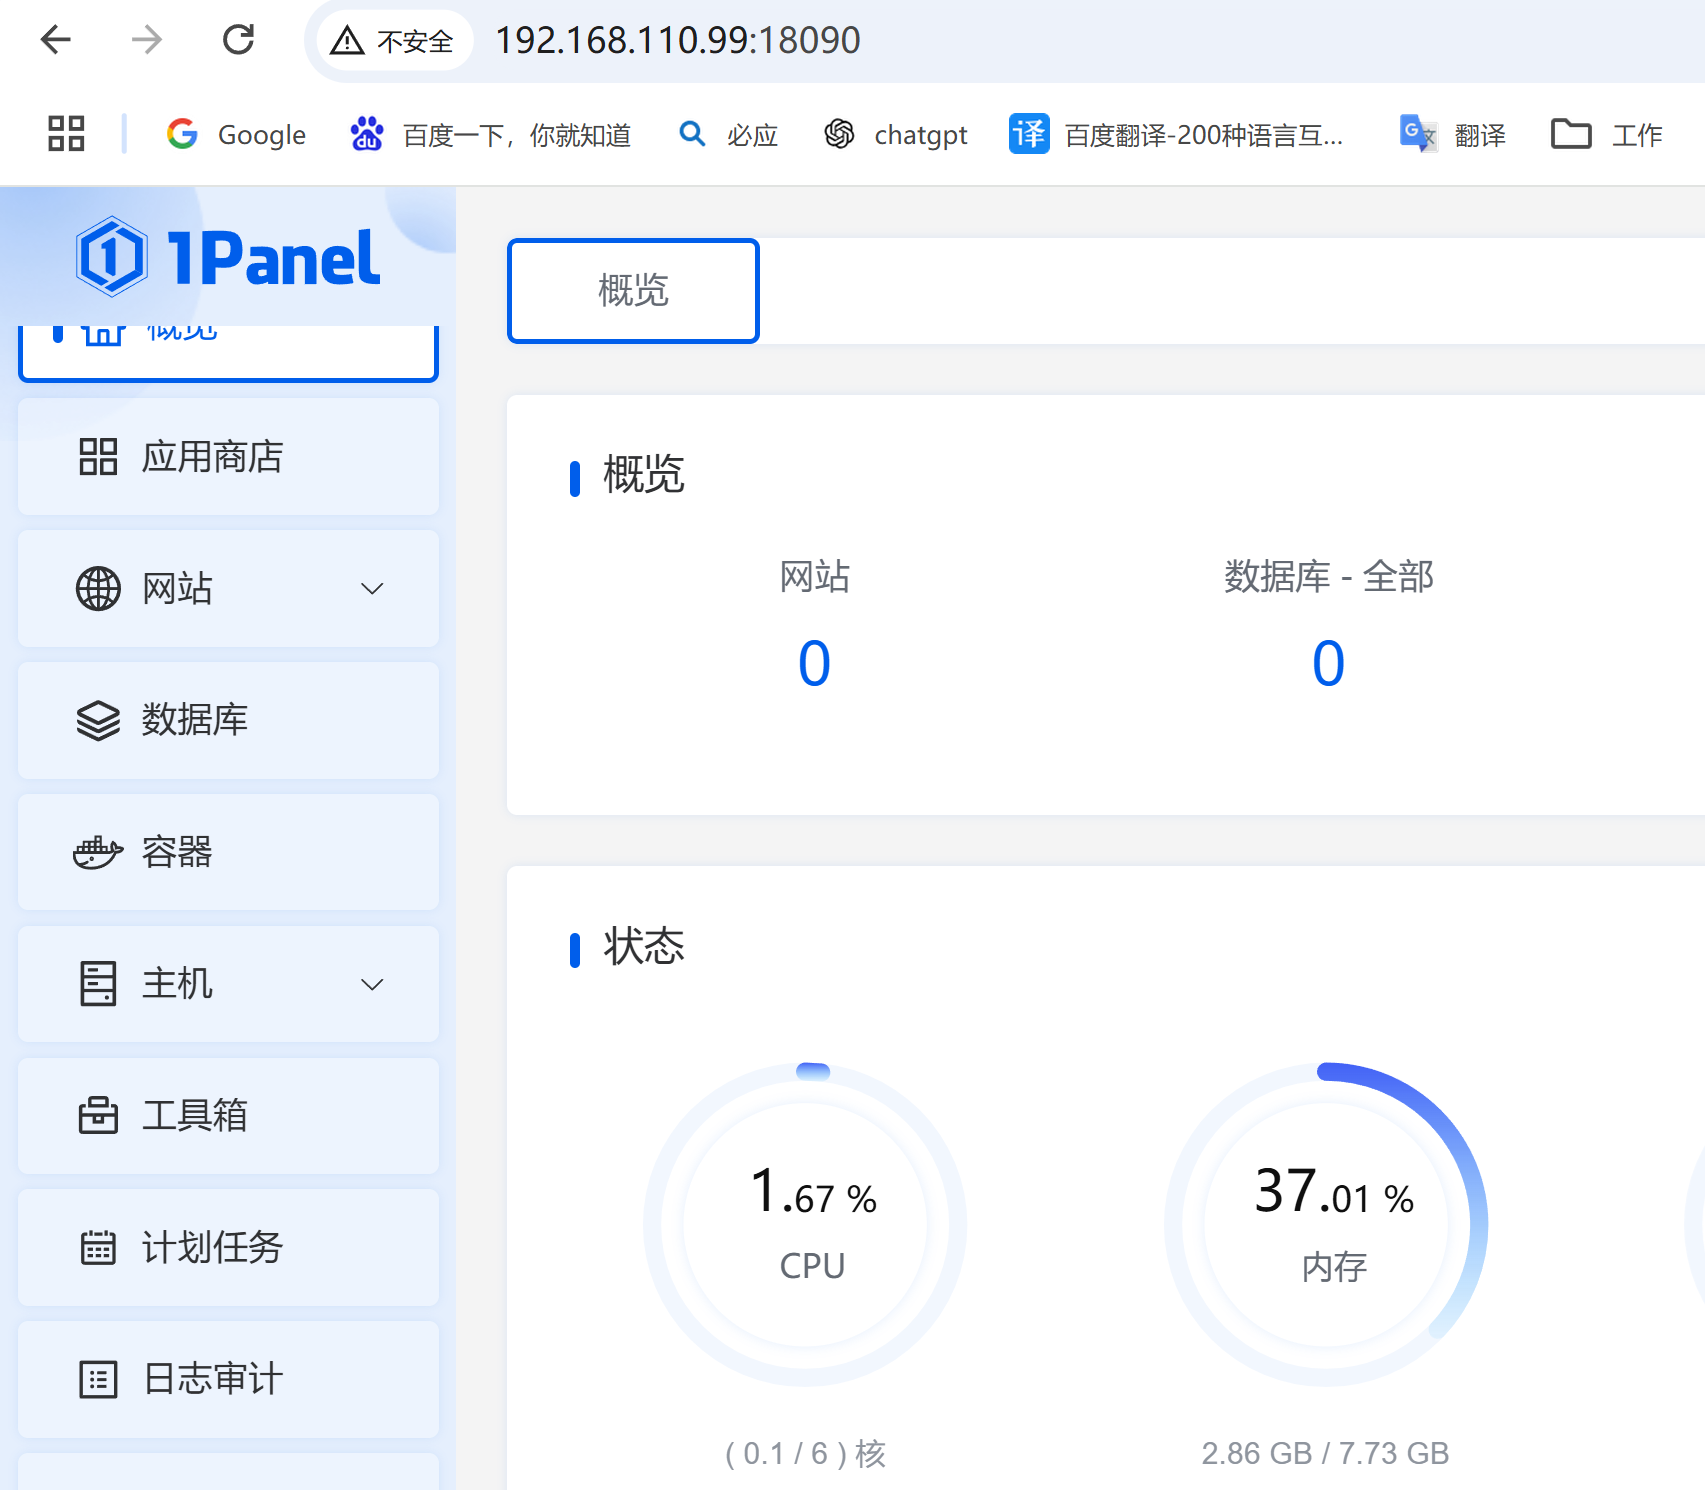Expand the 主机 submenu chevron
Screen dimensions: 1705x1490
click(x=372, y=984)
